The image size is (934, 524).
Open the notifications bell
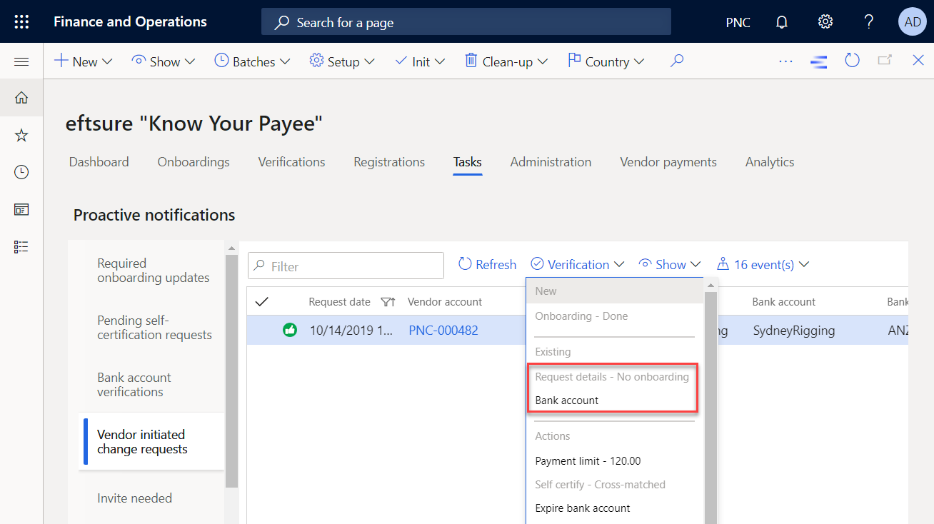[782, 22]
